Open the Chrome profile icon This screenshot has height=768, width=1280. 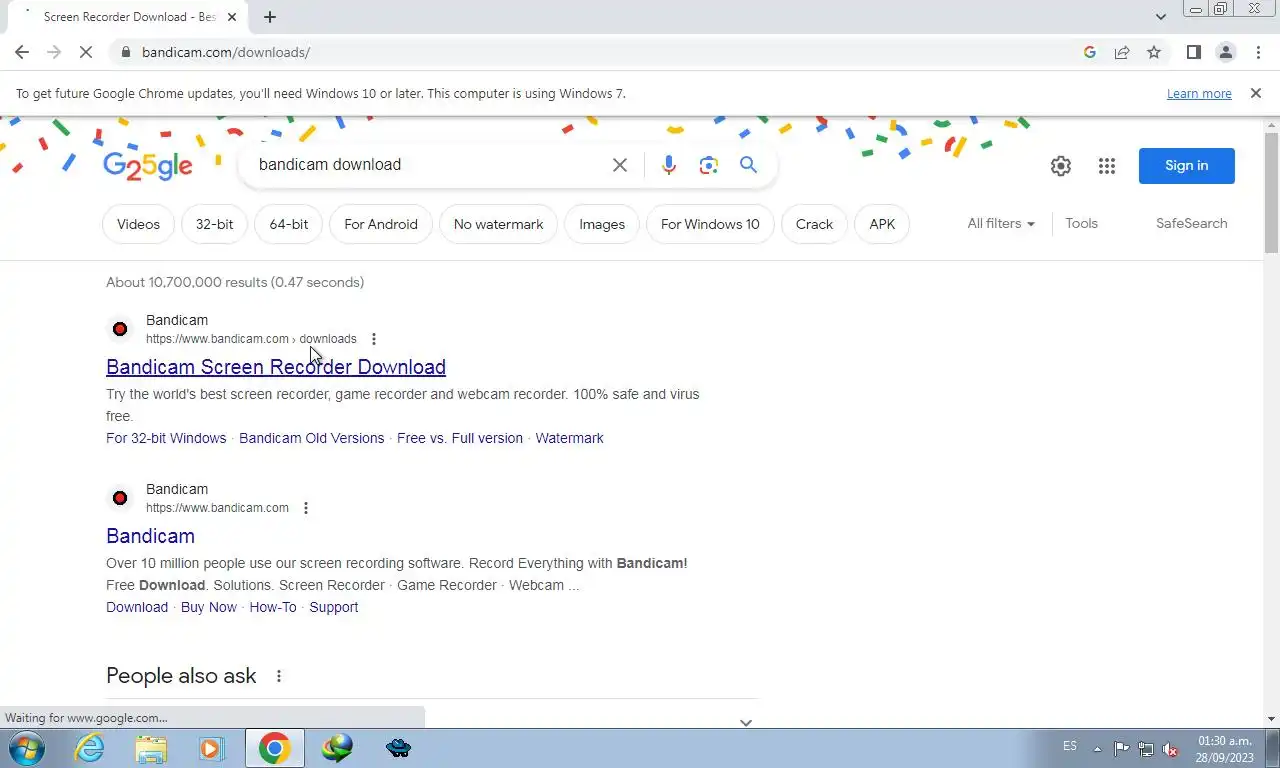click(x=1225, y=52)
